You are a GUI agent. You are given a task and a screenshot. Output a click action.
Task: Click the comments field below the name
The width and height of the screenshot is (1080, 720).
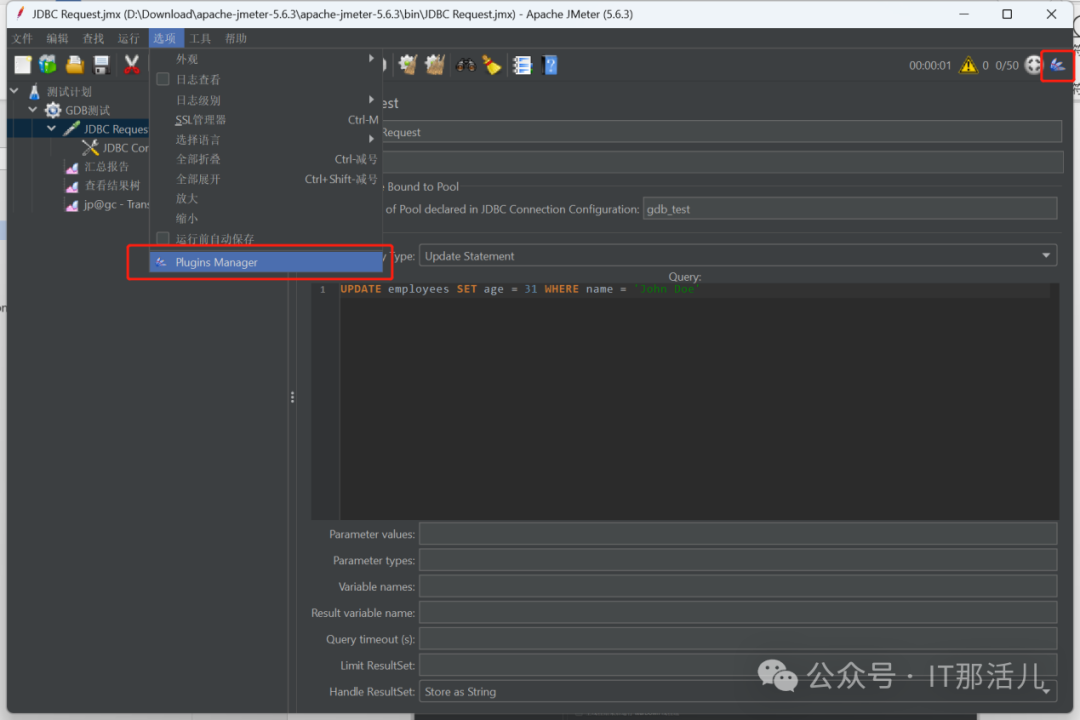[x=722, y=162]
